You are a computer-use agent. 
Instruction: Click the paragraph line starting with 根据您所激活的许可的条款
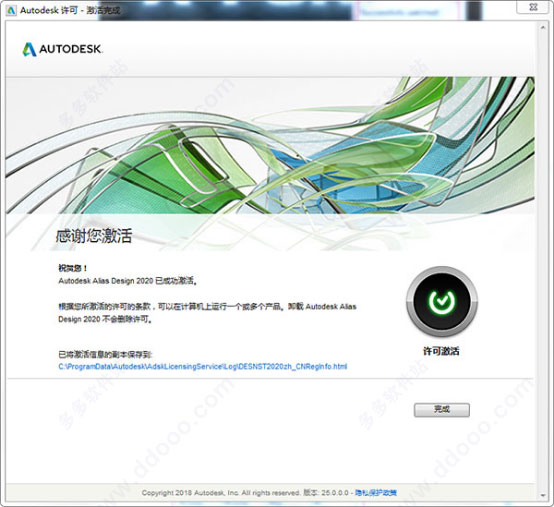(x=207, y=306)
